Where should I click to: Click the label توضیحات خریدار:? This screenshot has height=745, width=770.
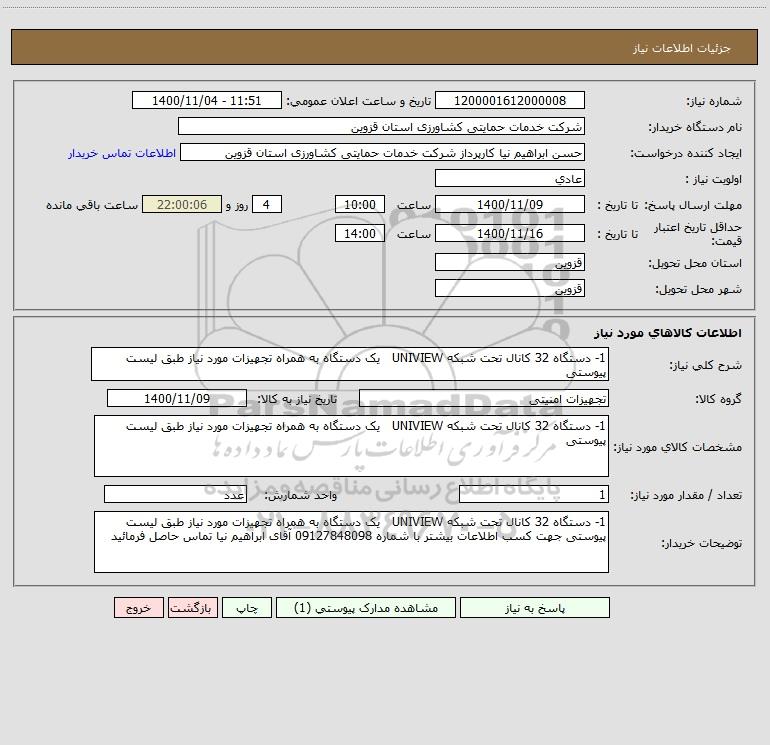(701, 543)
